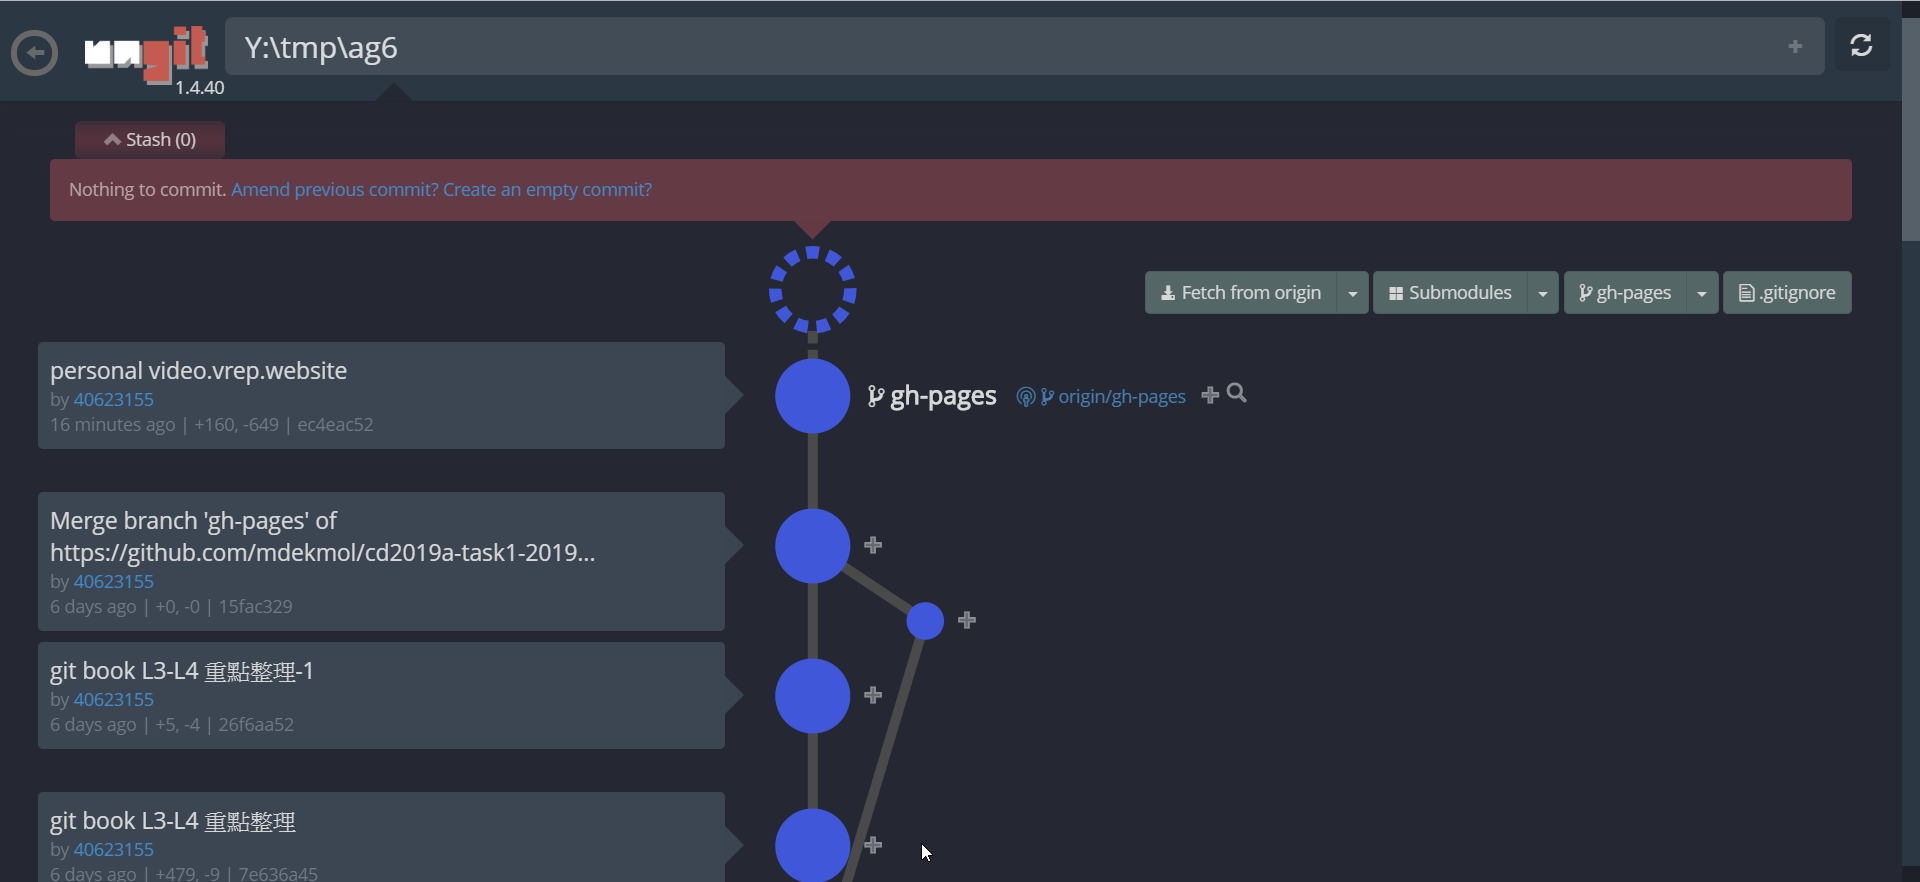Screen dimensions: 1920x882
Task: Click author 40623155 on merge commit
Action: [114, 581]
